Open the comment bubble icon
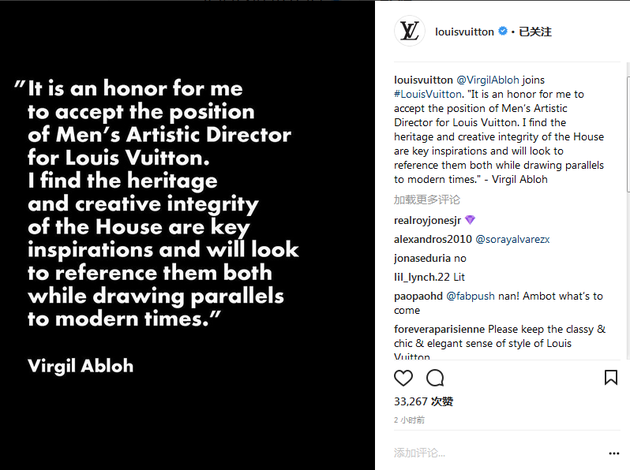Image resolution: width=630 pixels, height=470 pixels. click(x=435, y=378)
